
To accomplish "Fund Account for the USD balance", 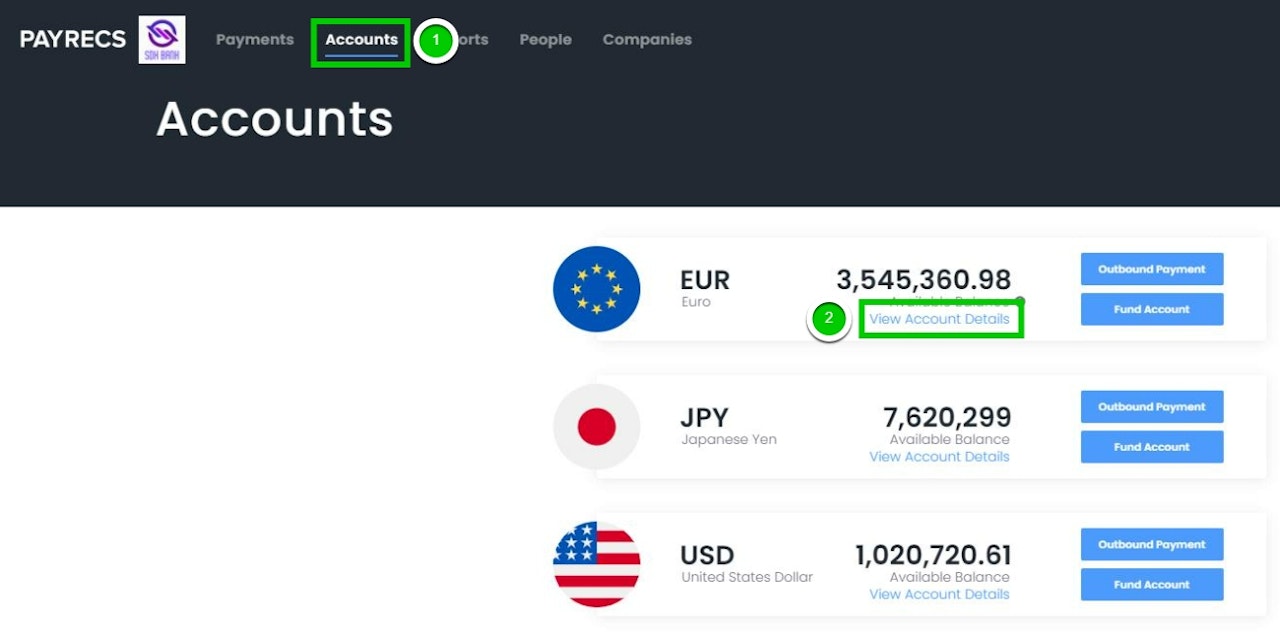I will tap(1151, 585).
